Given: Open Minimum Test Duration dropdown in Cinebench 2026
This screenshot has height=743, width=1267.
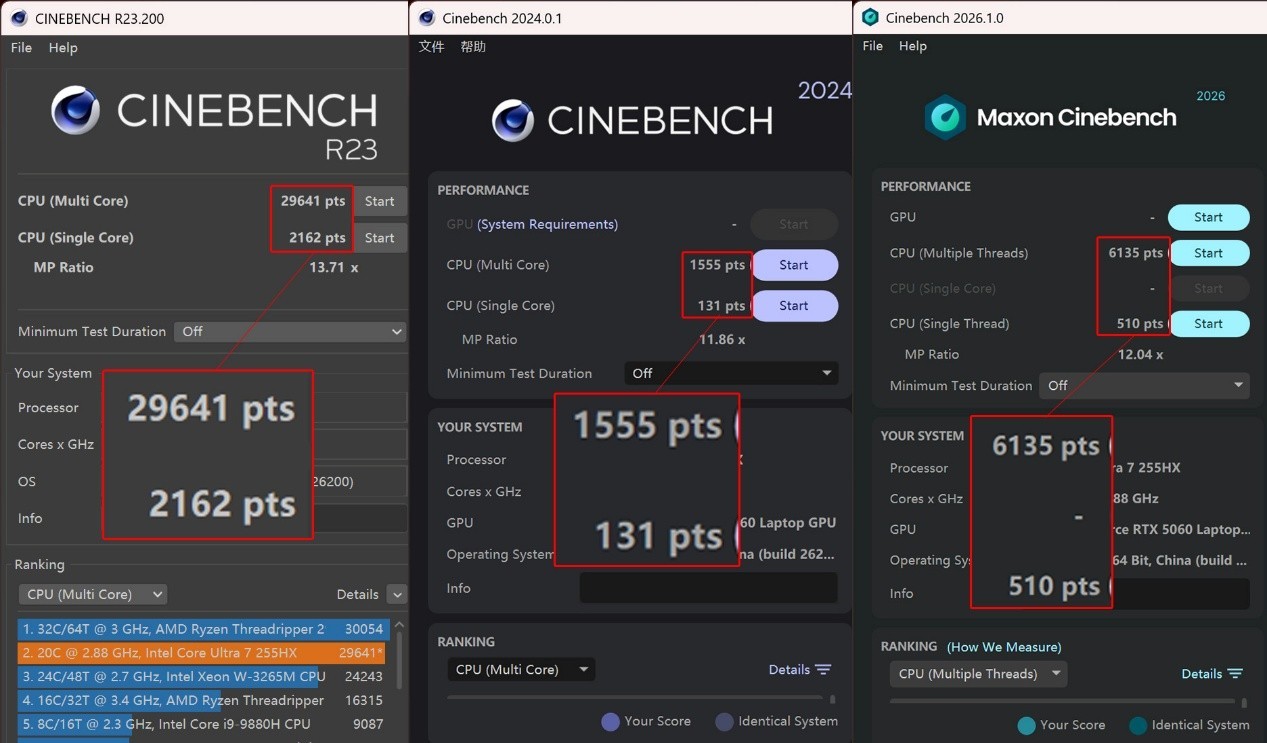Looking at the screenshot, I should [x=1145, y=385].
